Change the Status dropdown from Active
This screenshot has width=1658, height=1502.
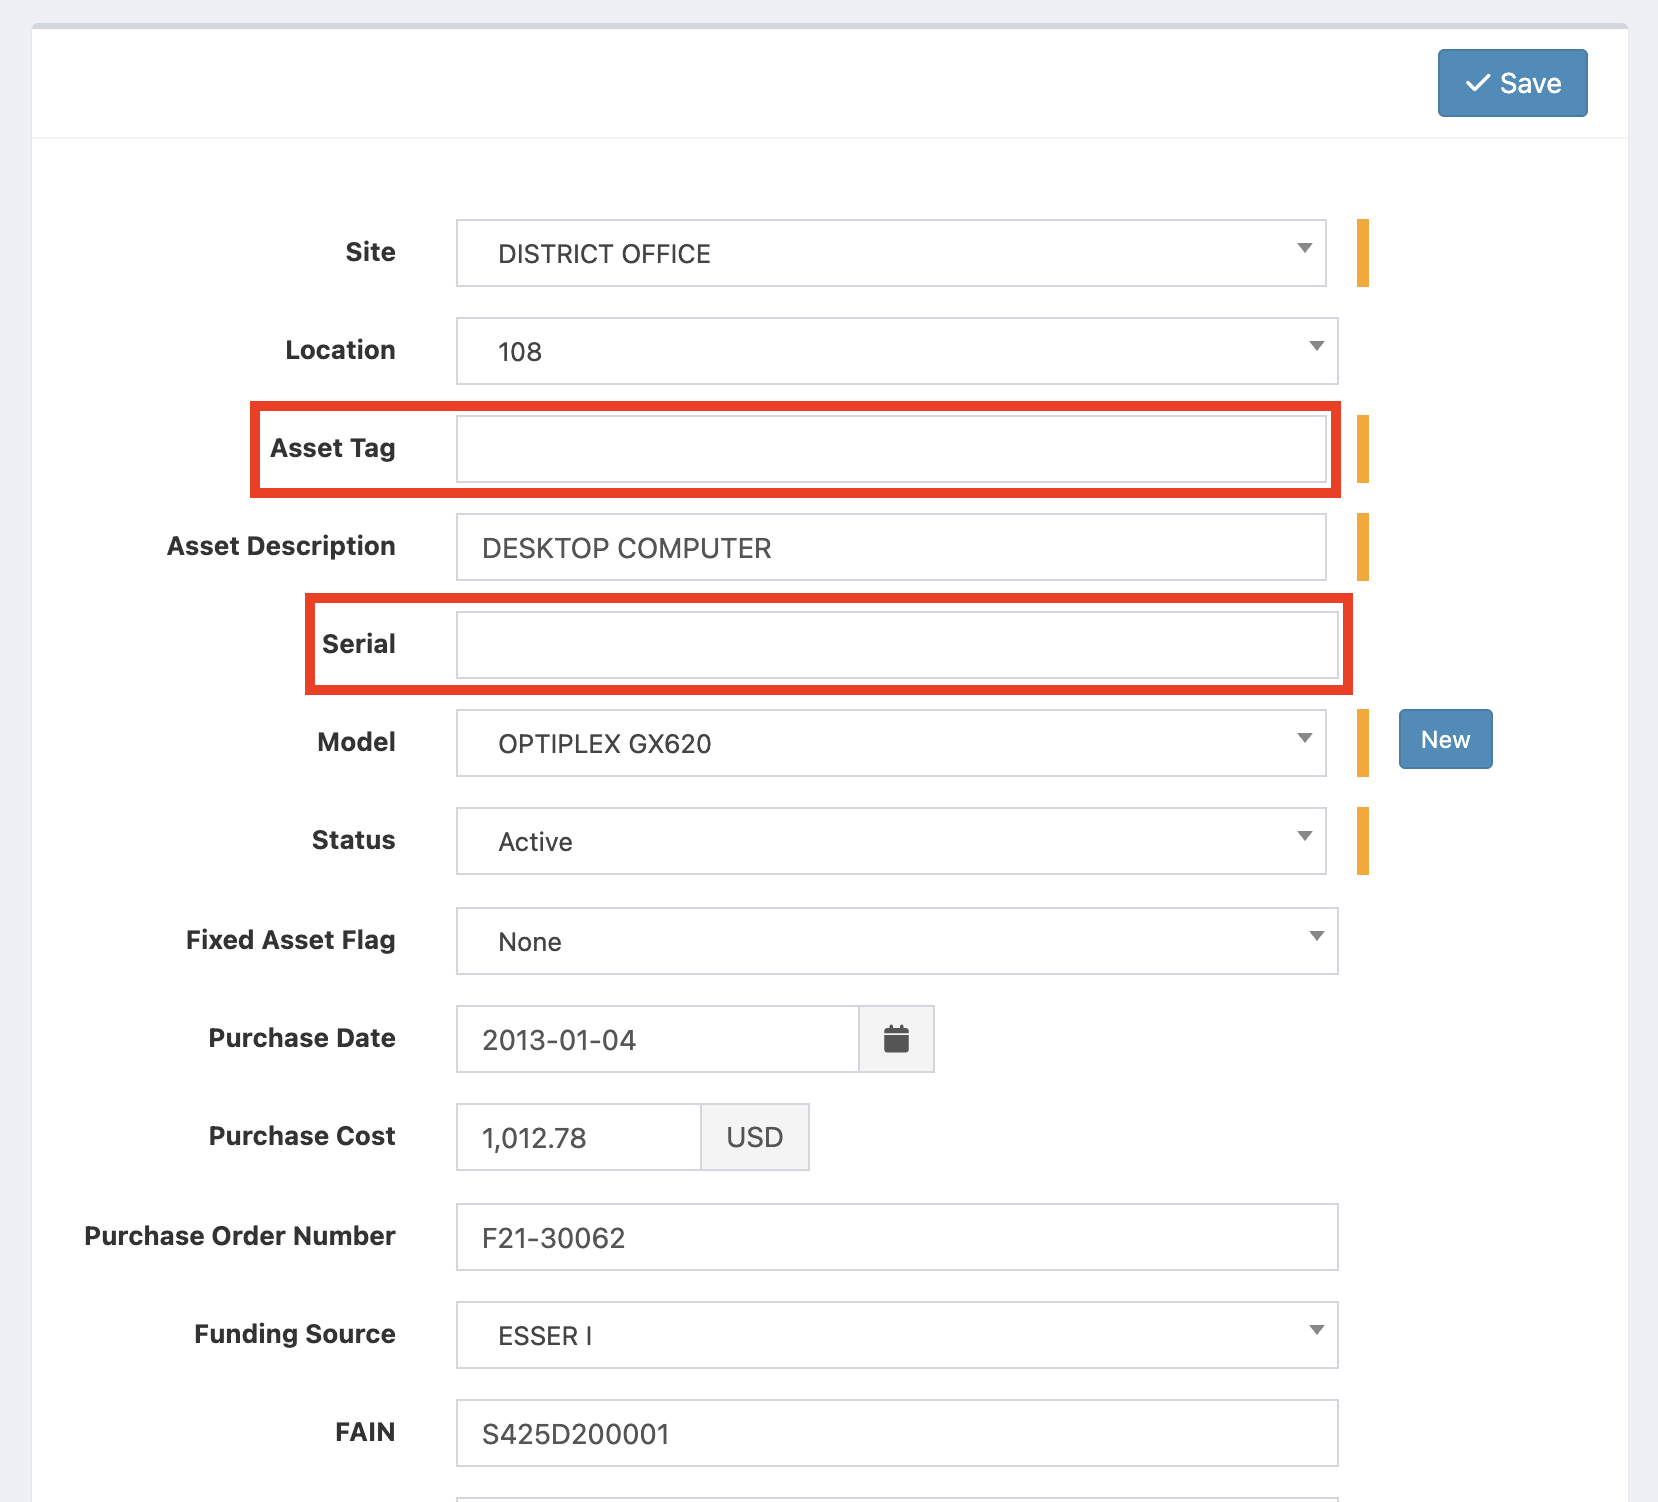(890, 841)
